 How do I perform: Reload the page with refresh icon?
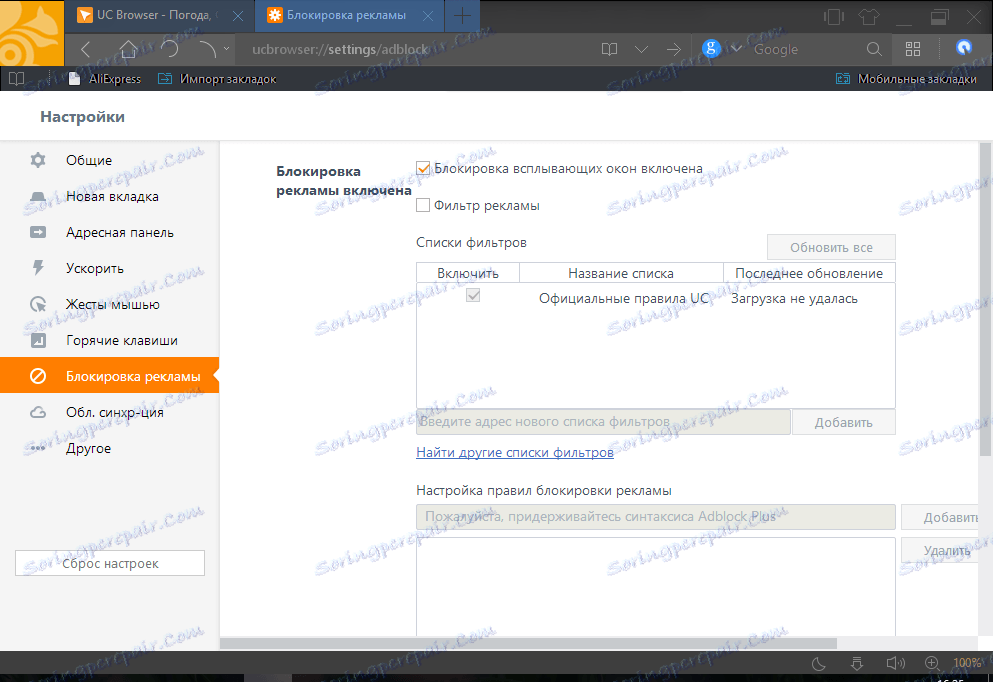click(168, 49)
